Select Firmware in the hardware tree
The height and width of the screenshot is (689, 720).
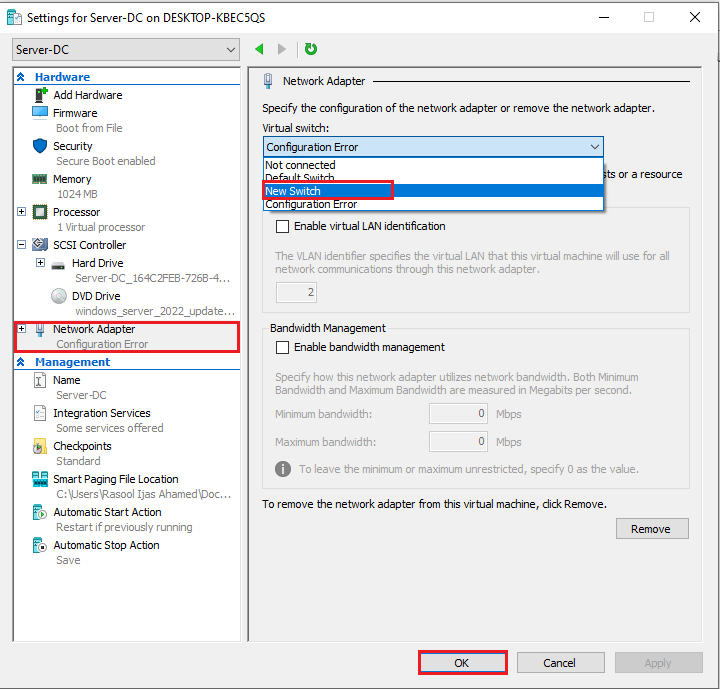click(x=75, y=113)
